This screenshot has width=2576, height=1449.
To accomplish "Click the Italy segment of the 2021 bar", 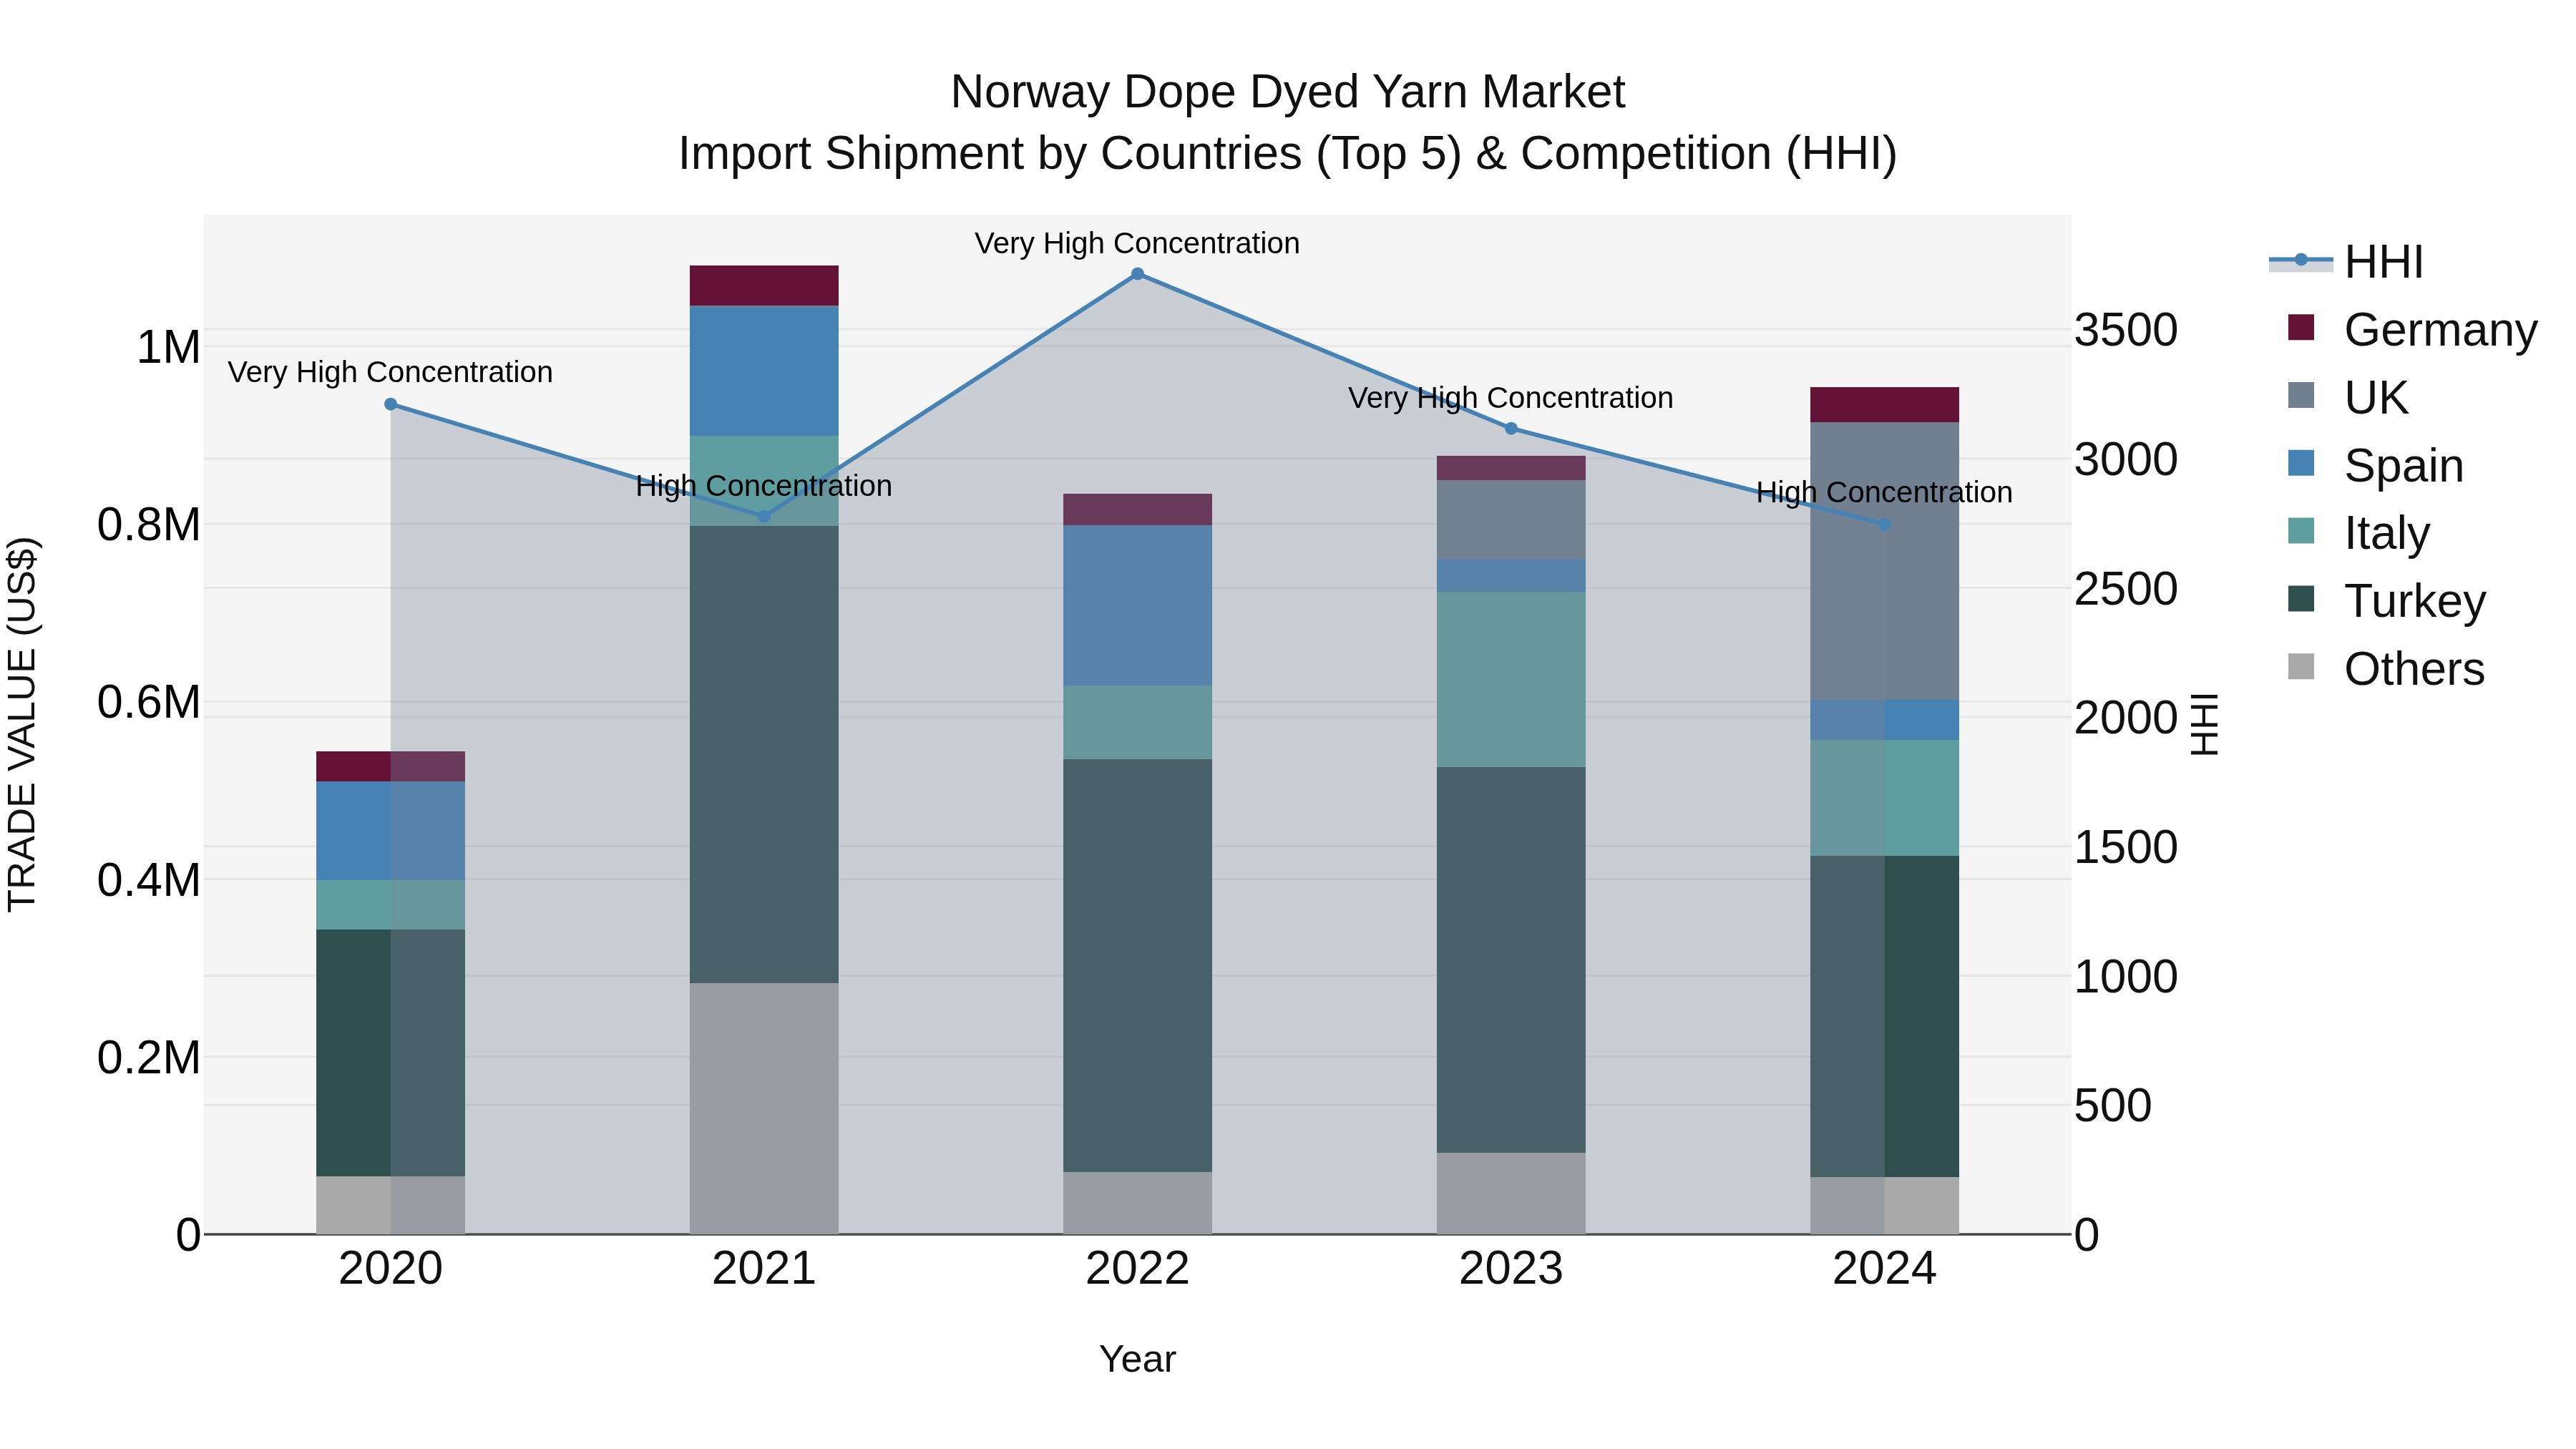I will pos(764,481).
